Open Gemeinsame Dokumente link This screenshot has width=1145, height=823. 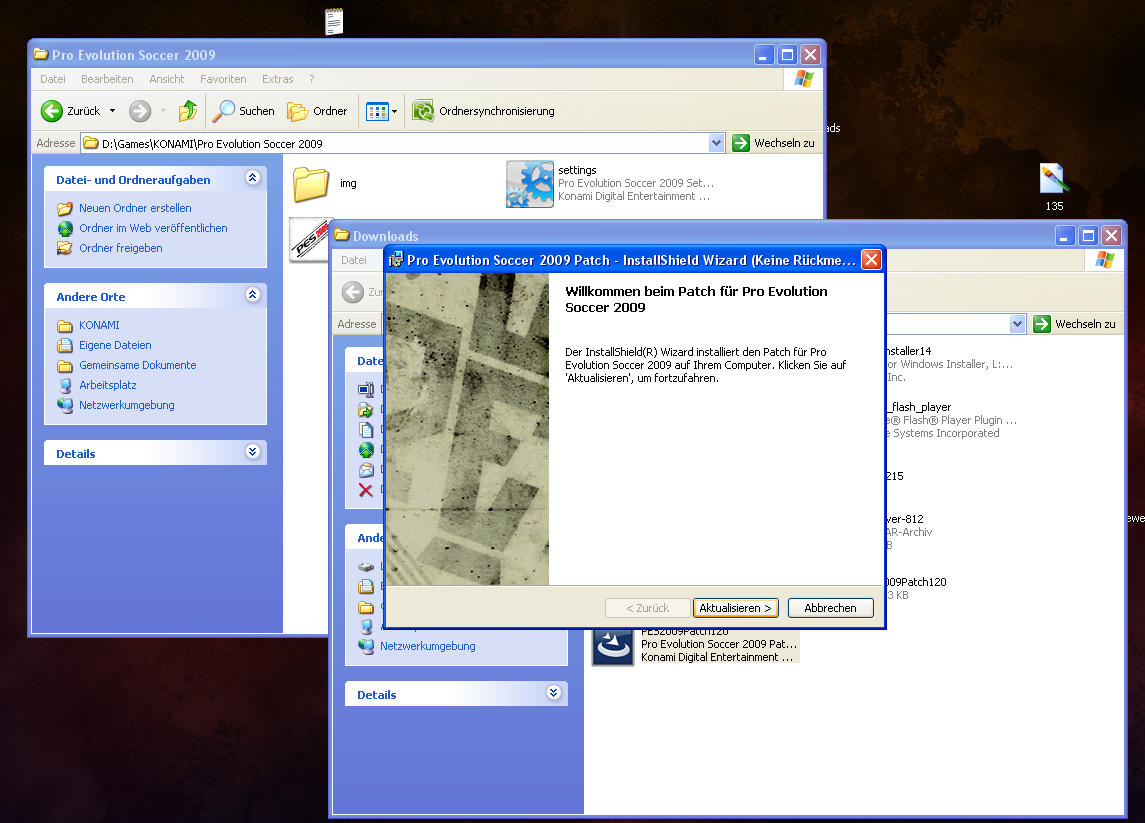[x=137, y=365]
